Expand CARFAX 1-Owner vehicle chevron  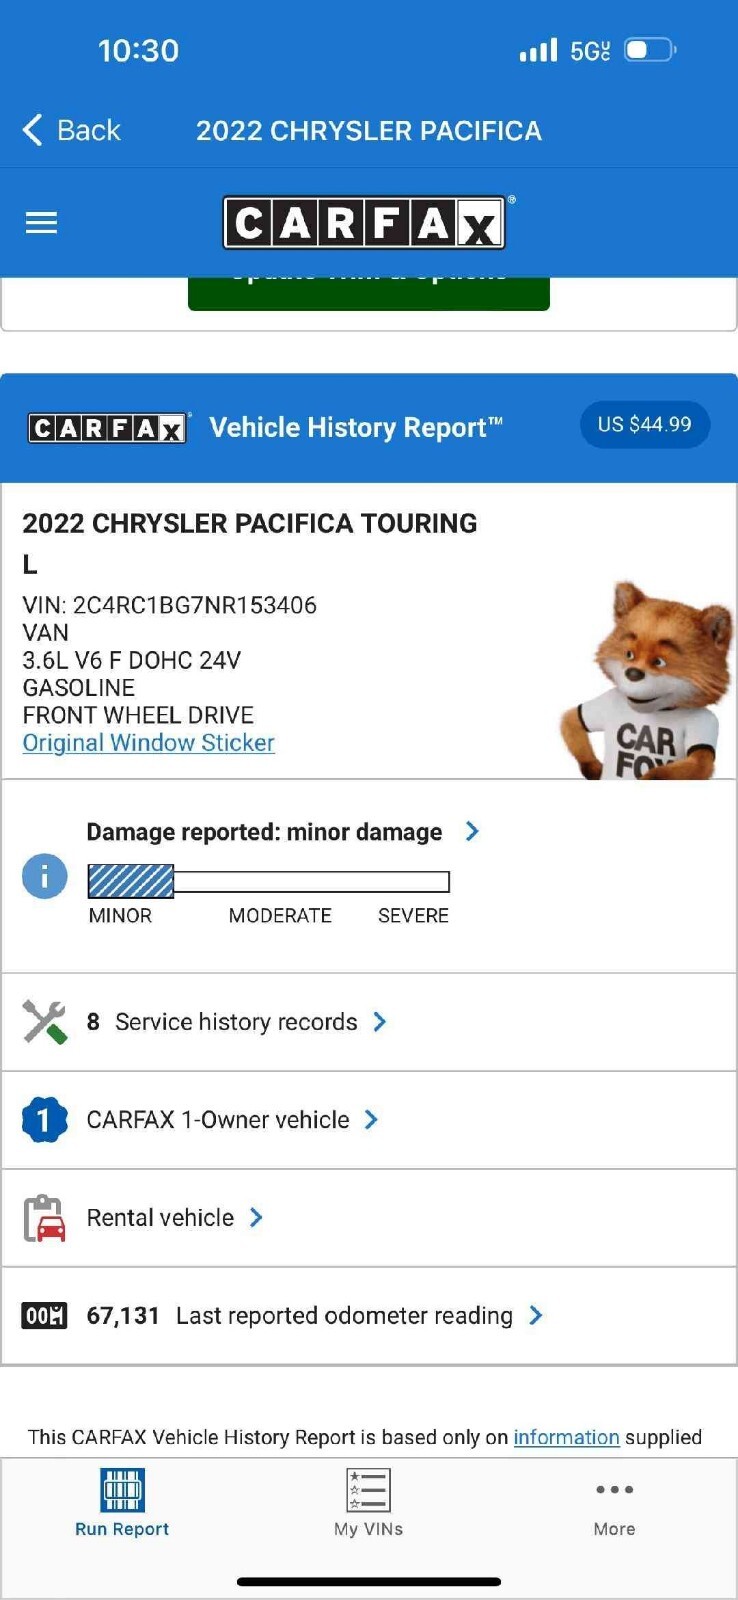372,1120
